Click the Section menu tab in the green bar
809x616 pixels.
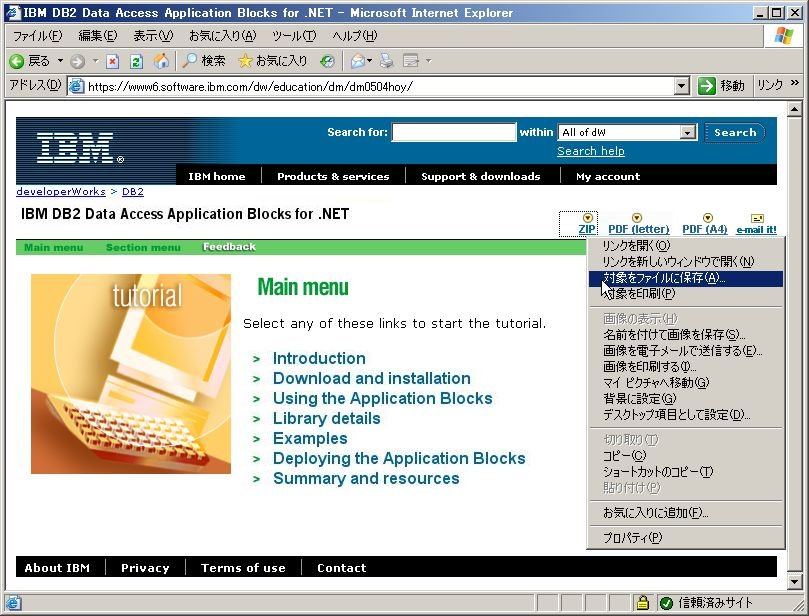(143, 248)
